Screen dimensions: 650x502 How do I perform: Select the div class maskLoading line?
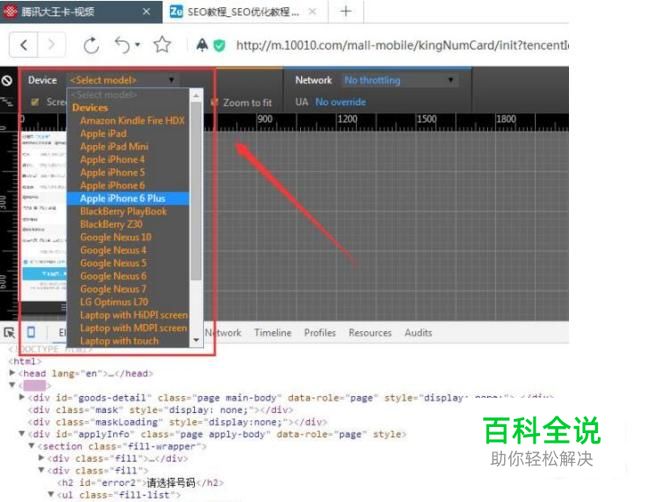177,422
